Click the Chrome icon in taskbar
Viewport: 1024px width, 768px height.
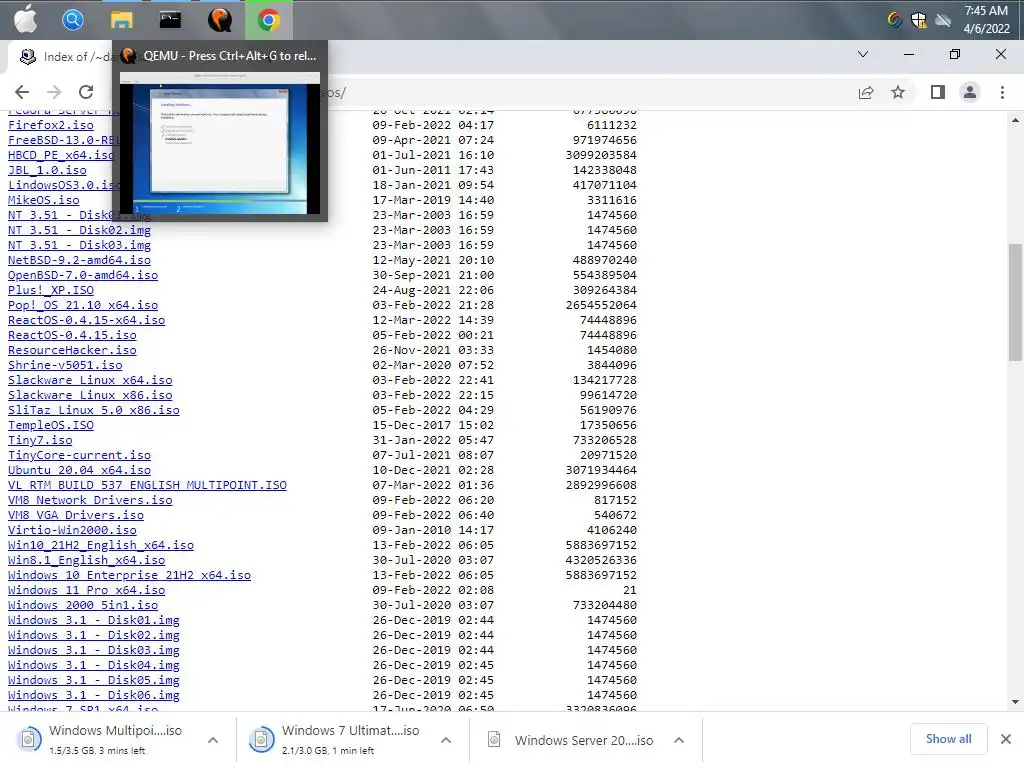pyautogui.click(x=268, y=20)
